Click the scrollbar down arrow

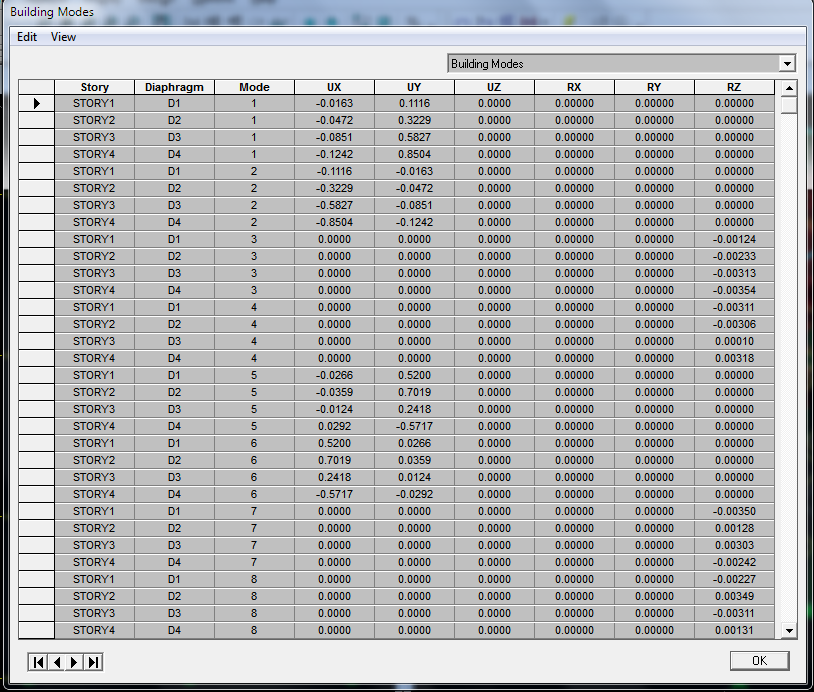pos(789,631)
